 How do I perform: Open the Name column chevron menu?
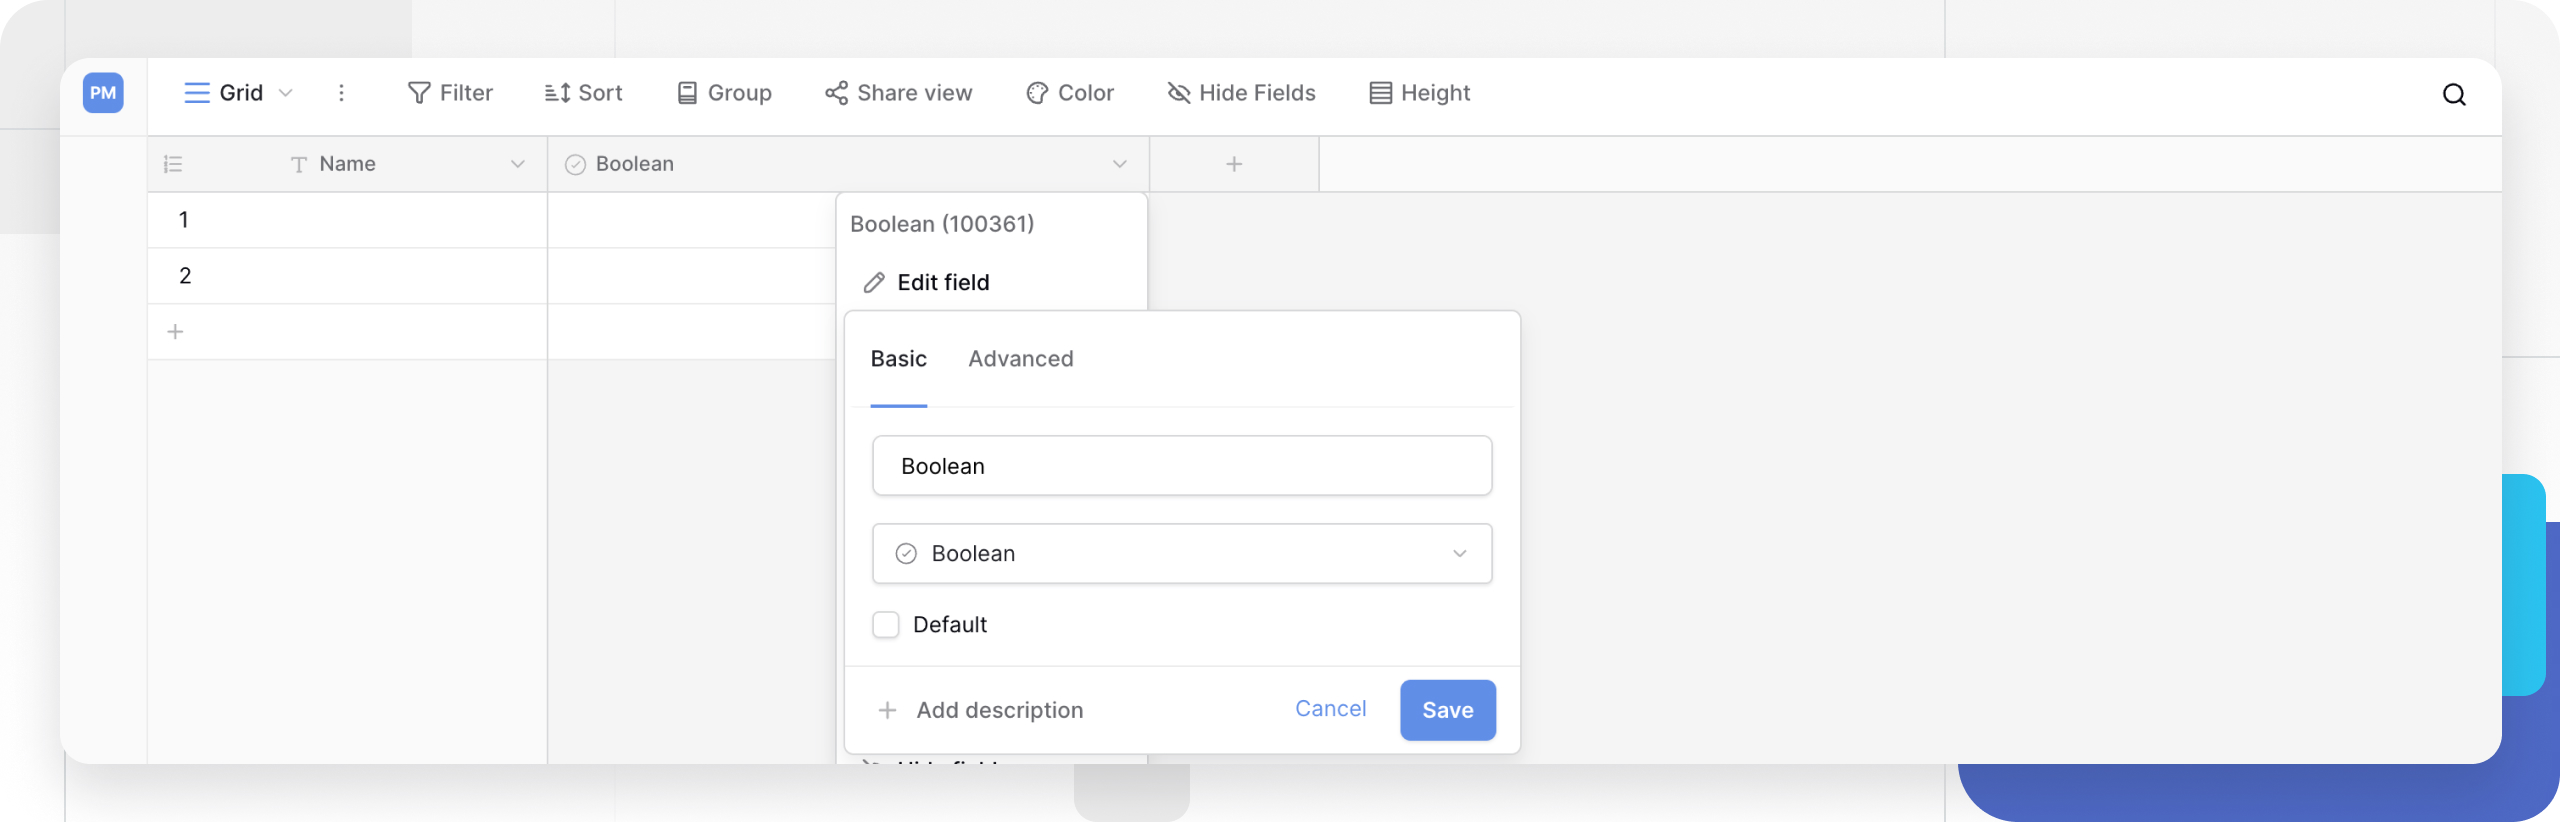click(x=517, y=164)
